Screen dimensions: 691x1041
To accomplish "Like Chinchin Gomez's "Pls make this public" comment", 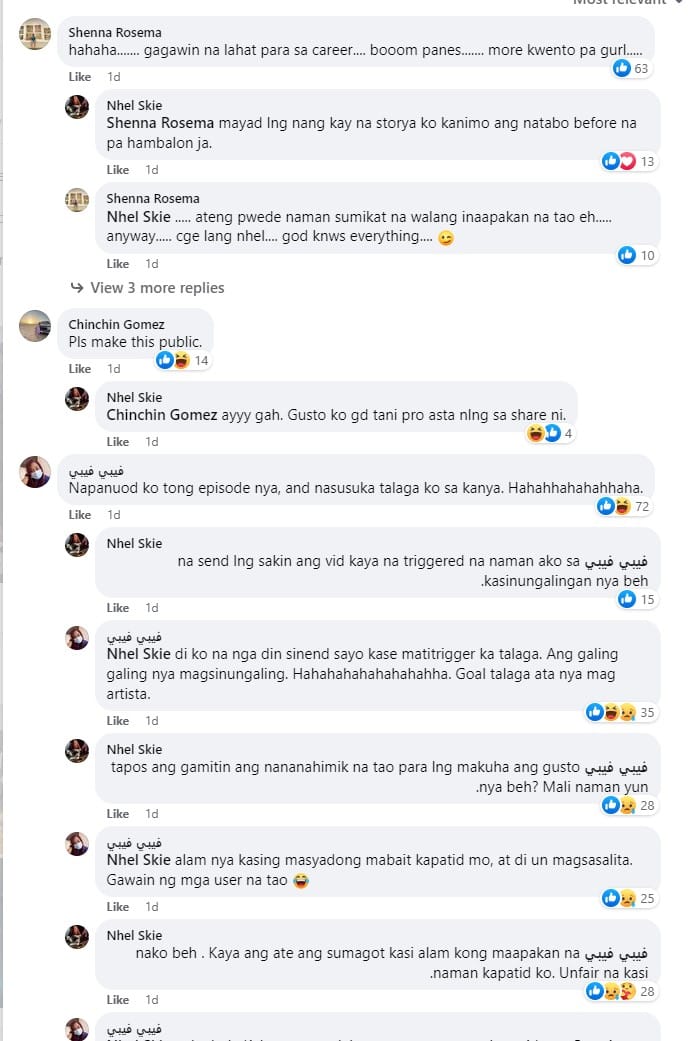I will (x=79, y=369).
